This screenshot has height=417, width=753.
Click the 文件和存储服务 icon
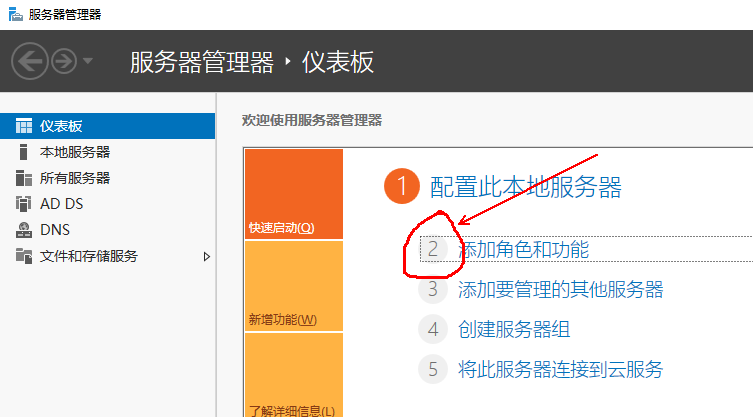[24, 256]
